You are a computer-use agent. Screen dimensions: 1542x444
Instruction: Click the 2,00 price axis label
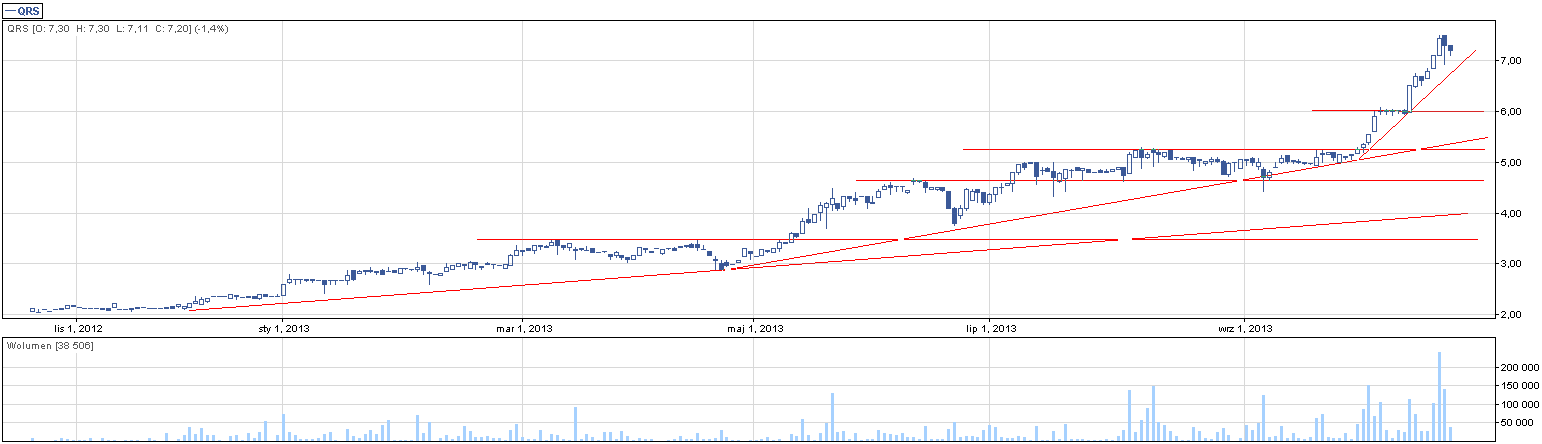point(1510,315)
